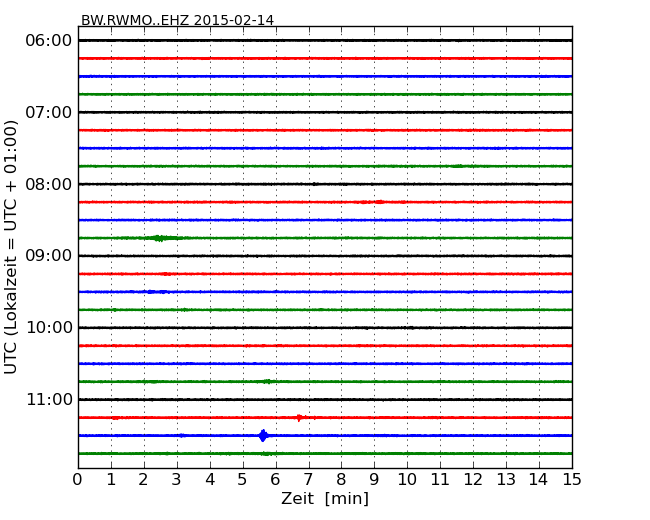
Task: Click the plot title BW.RWMO..EHZ 2015-02-14
Action: [x=177, y=20]
